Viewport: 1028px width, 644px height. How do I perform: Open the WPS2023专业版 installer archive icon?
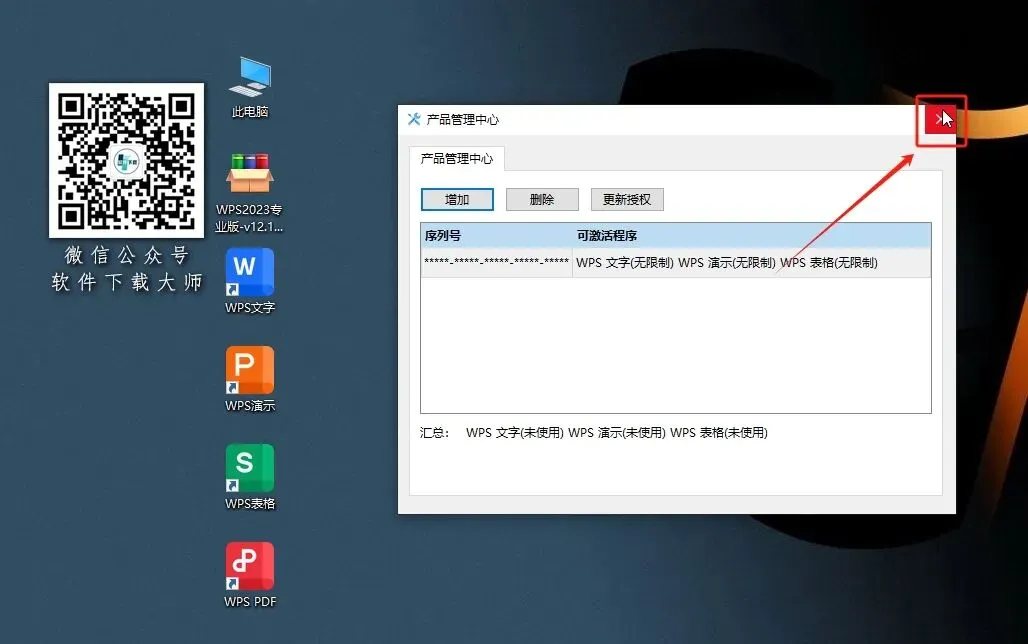tap(250, 193)
